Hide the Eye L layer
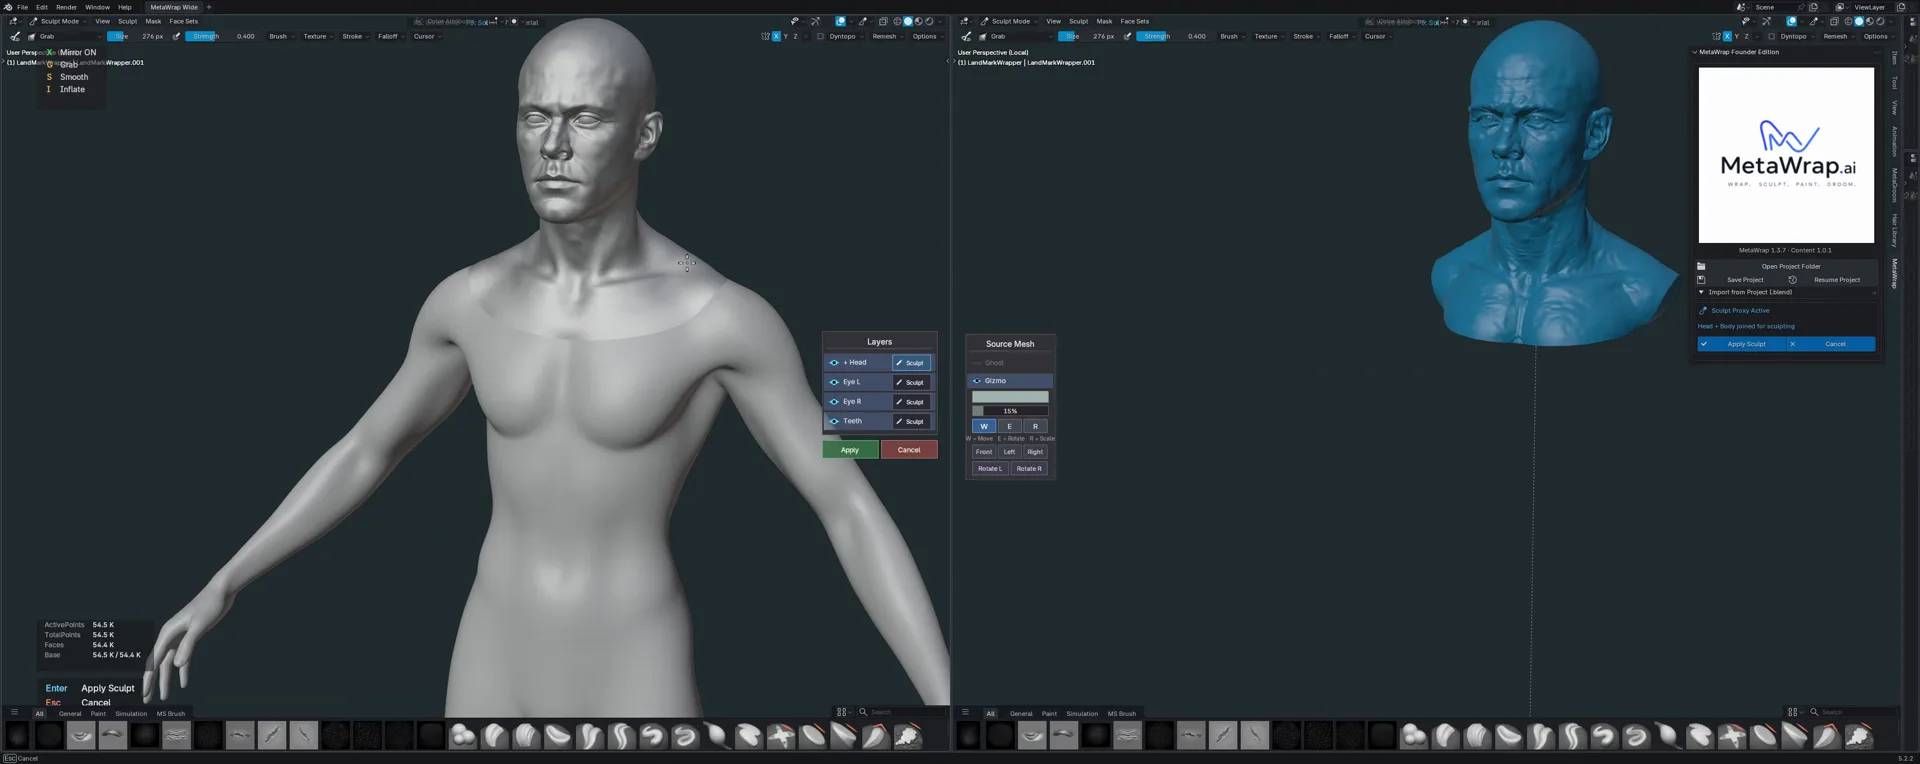Image resolution: width=1920 pixels, height=764 pixels. [834, 382]
